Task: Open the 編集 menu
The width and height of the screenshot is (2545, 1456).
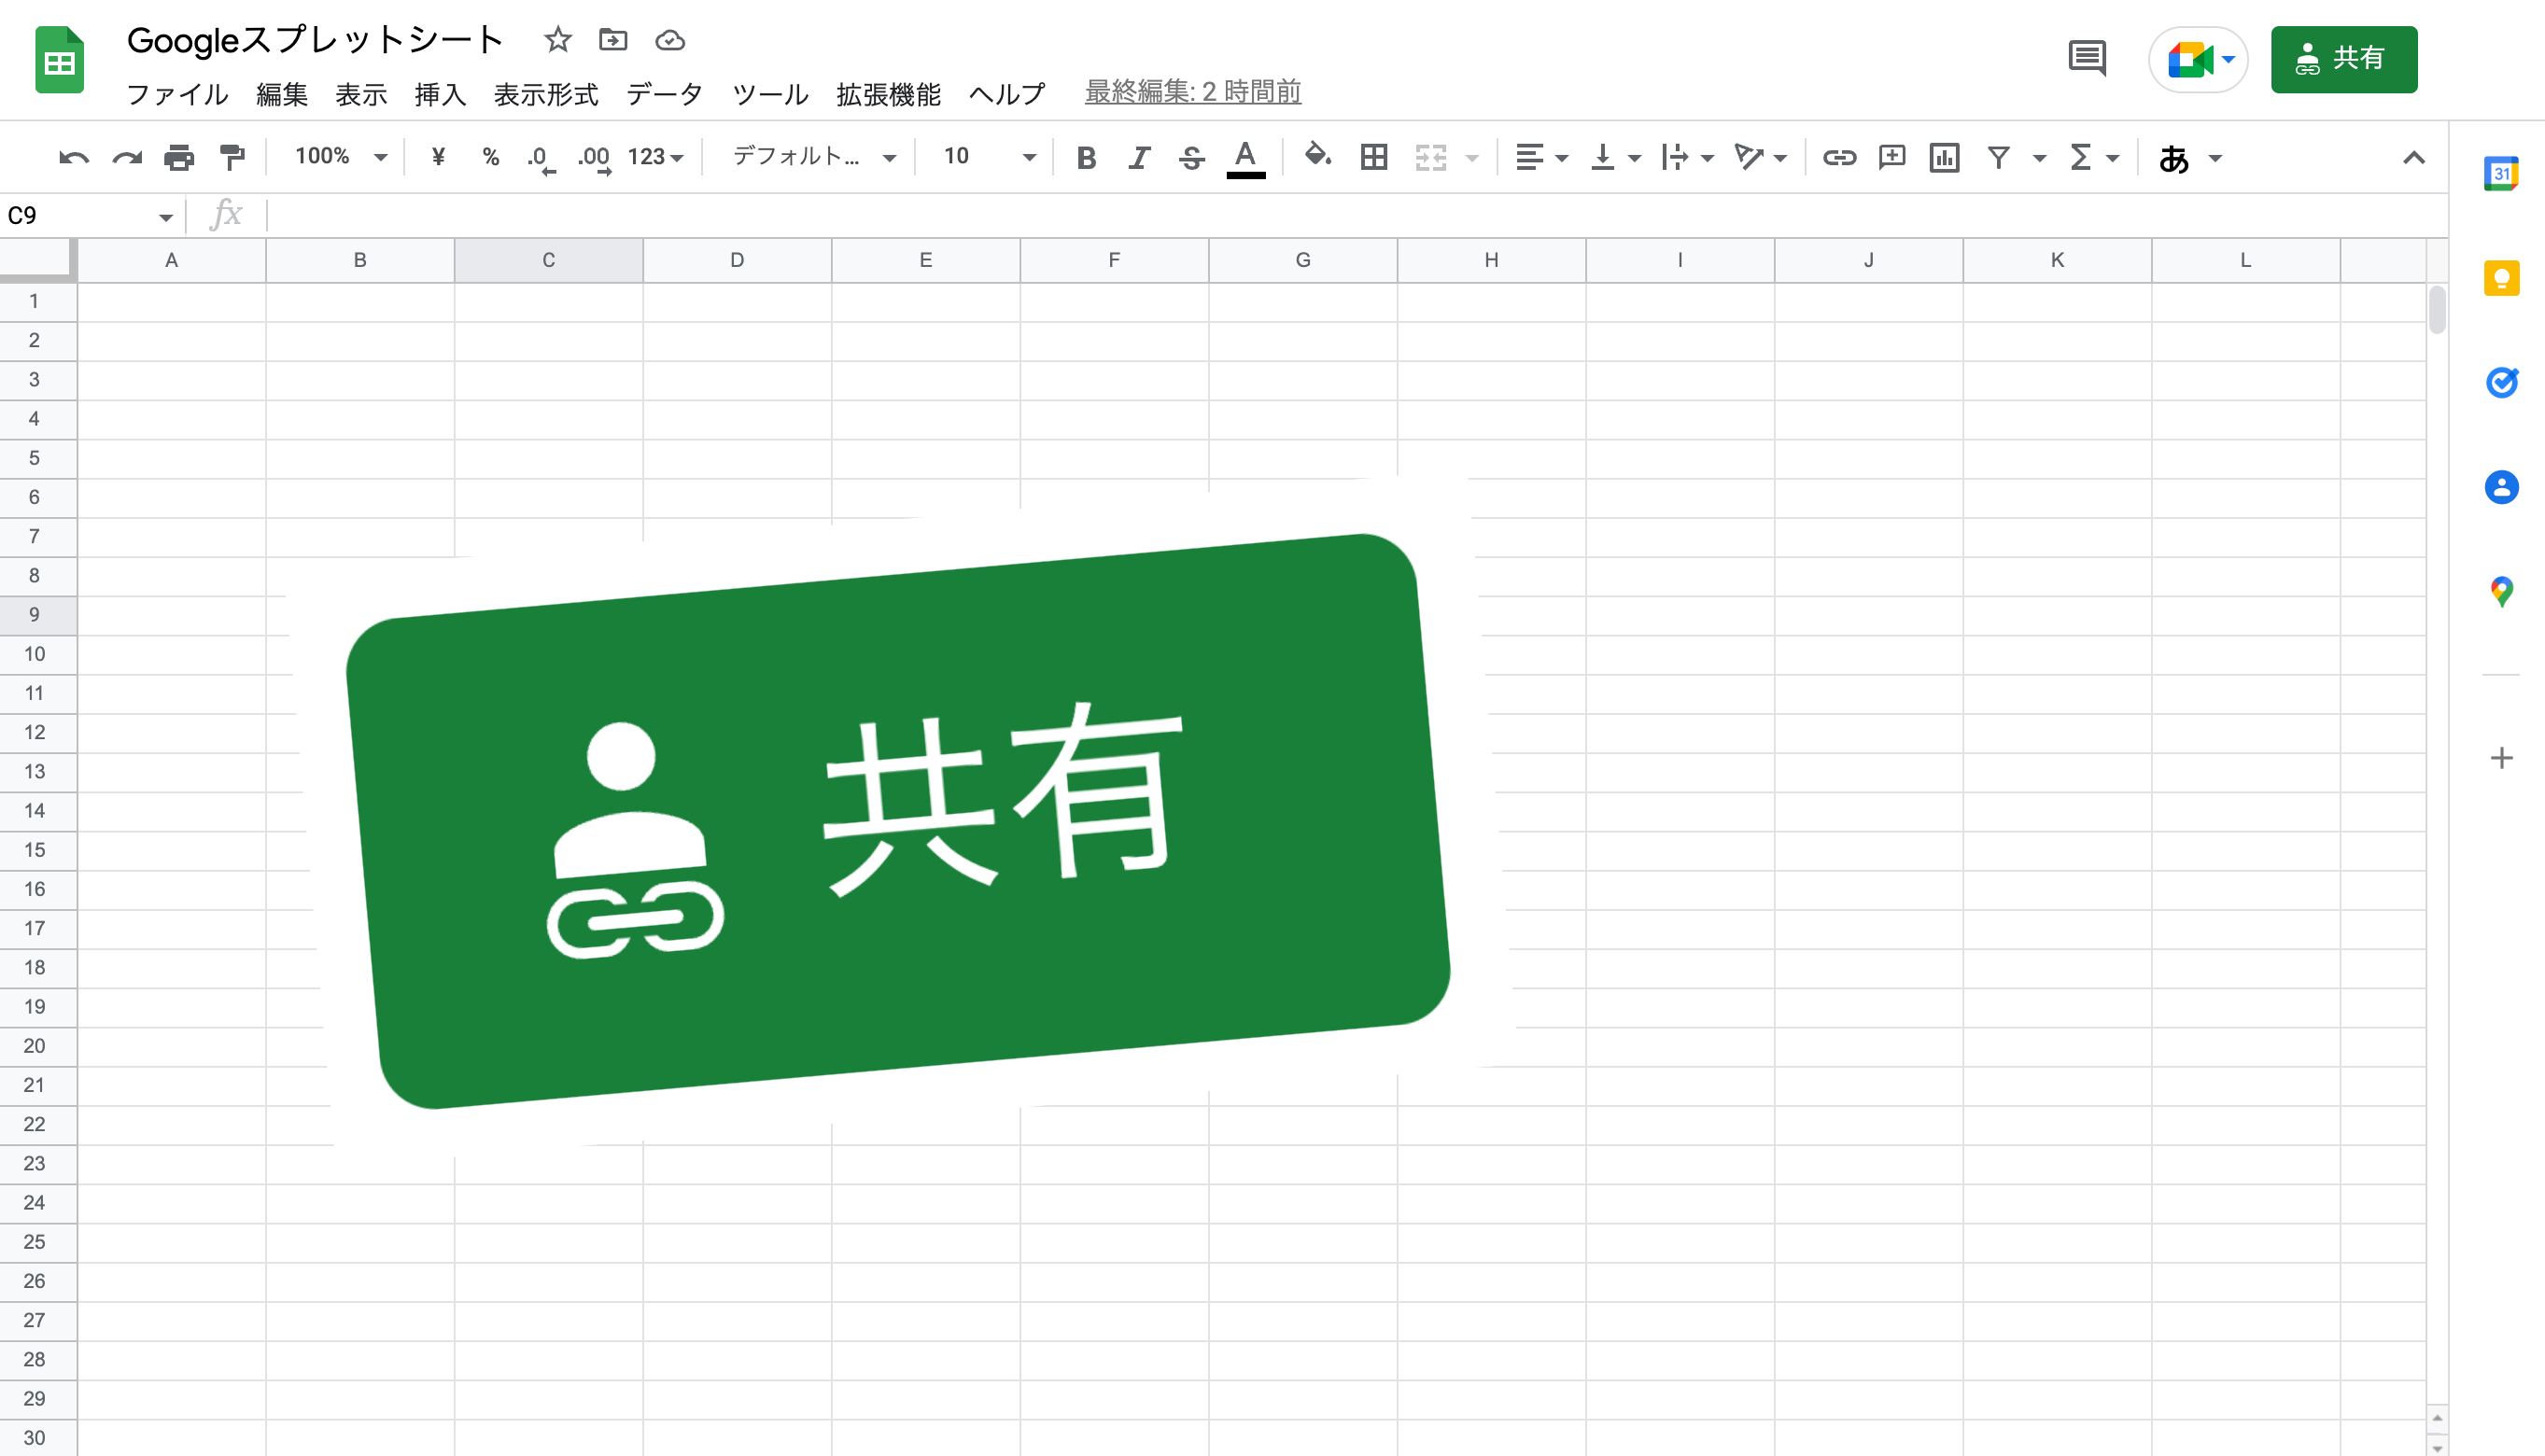Action: pos(281,94)
